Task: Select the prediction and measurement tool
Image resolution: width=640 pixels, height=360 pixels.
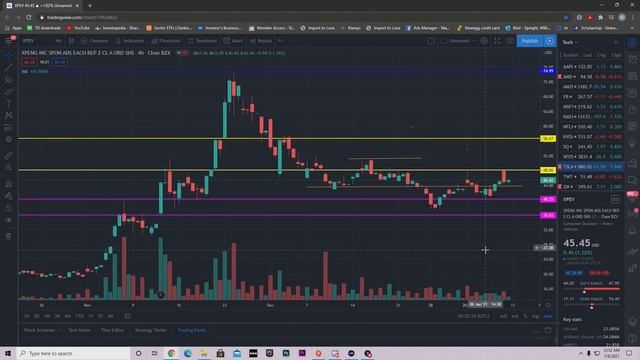Action: pos(9,128)
